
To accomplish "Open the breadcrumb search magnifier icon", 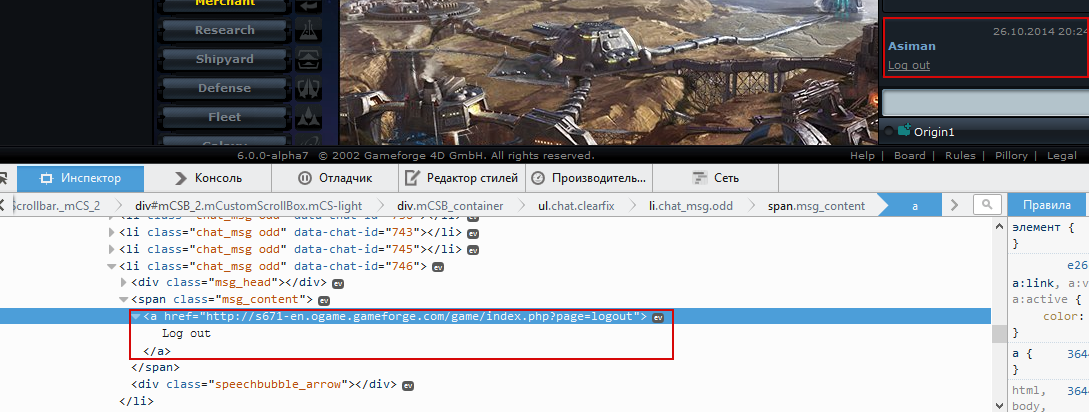I will (987, 205).
